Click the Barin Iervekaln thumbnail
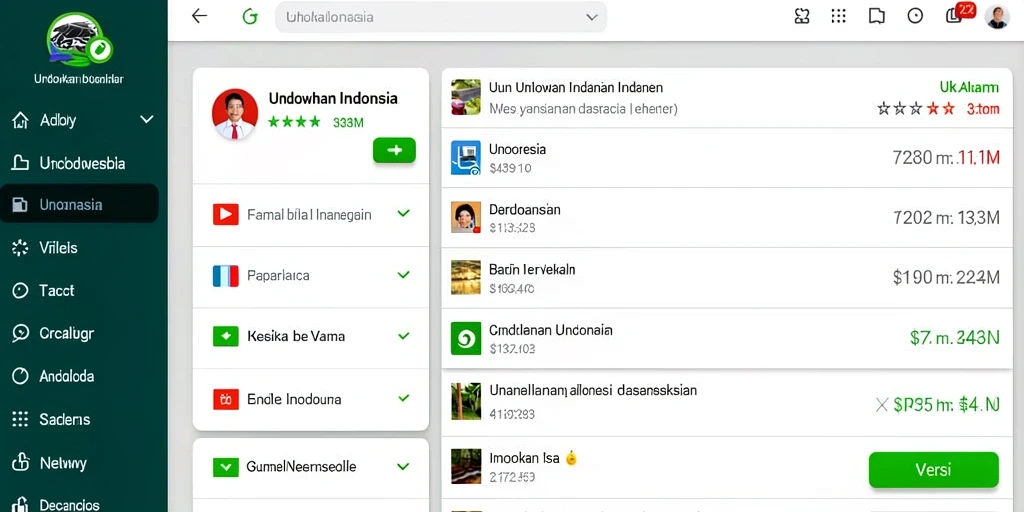Image resolution: width=1024 pixels, height=512 pixels. click(x=466, y=278)
